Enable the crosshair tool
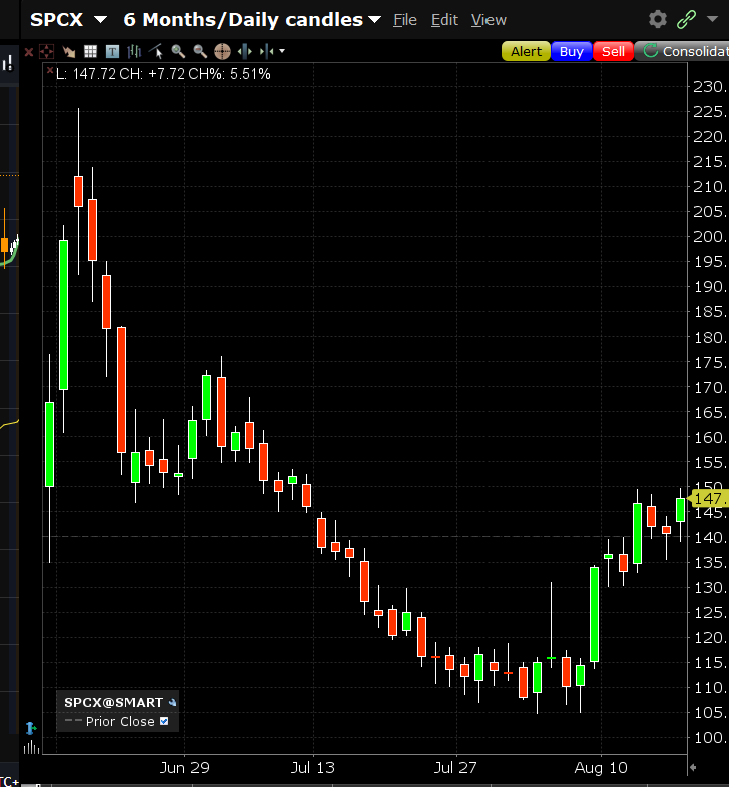The height and width of the screenshot is (787, 729). pyautogui.click(x=222, y=51)
